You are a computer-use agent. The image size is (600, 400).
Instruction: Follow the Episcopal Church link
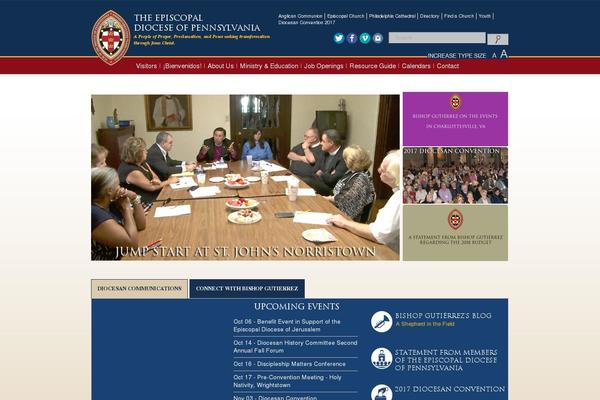[x=346, y=16]
